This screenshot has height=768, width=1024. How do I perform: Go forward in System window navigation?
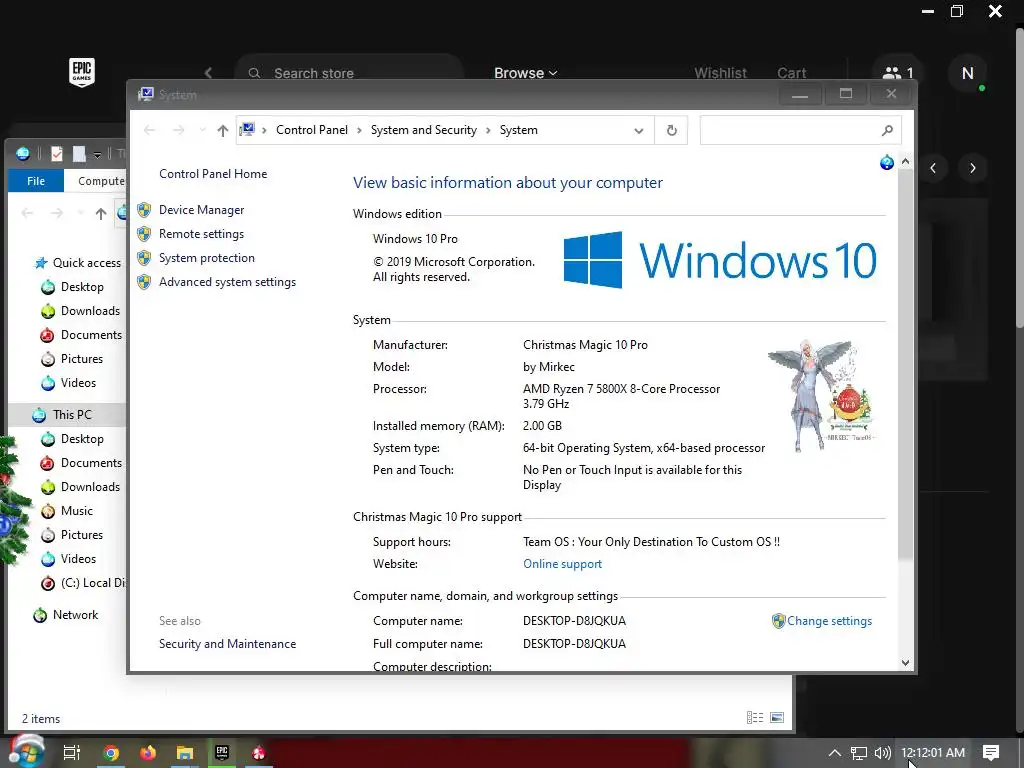click(x=178, y=130)
